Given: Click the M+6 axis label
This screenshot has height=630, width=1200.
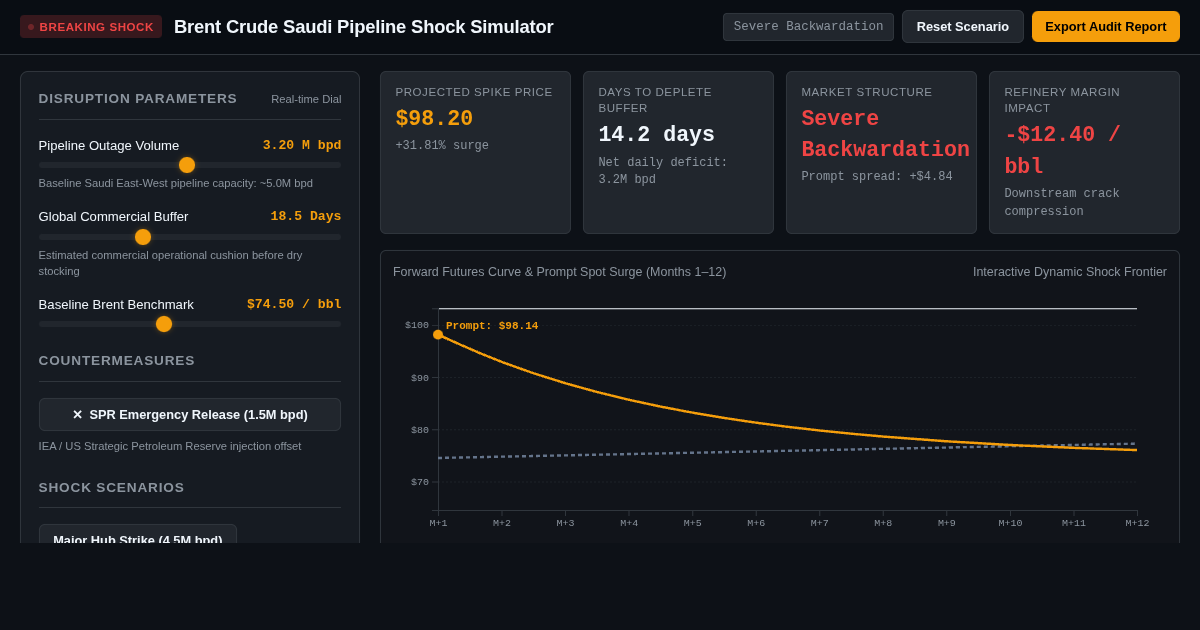Looking at the screenshot, I should click(756, 523).
